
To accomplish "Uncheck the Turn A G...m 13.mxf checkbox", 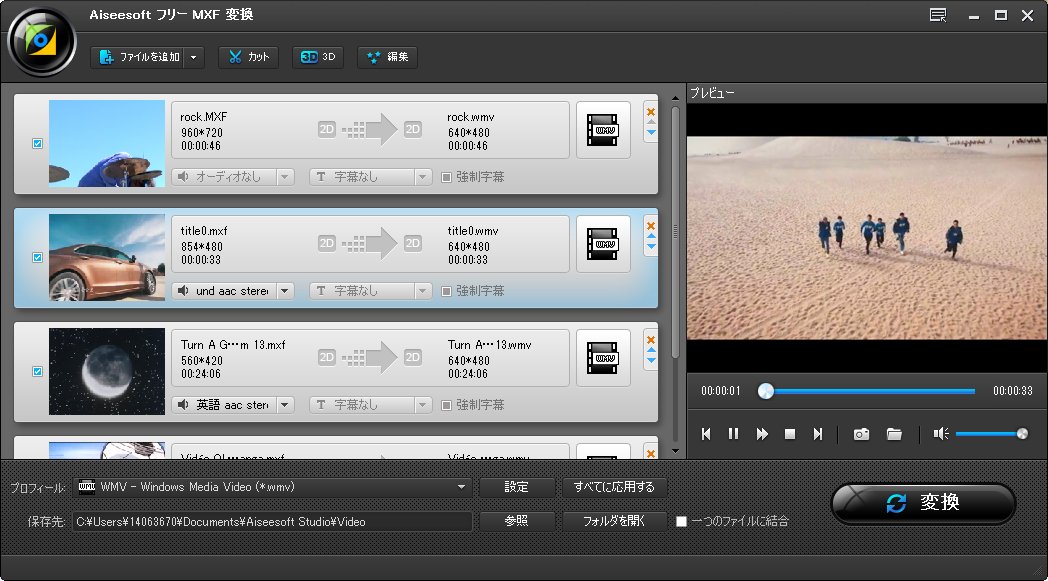I will coord(37,371).
